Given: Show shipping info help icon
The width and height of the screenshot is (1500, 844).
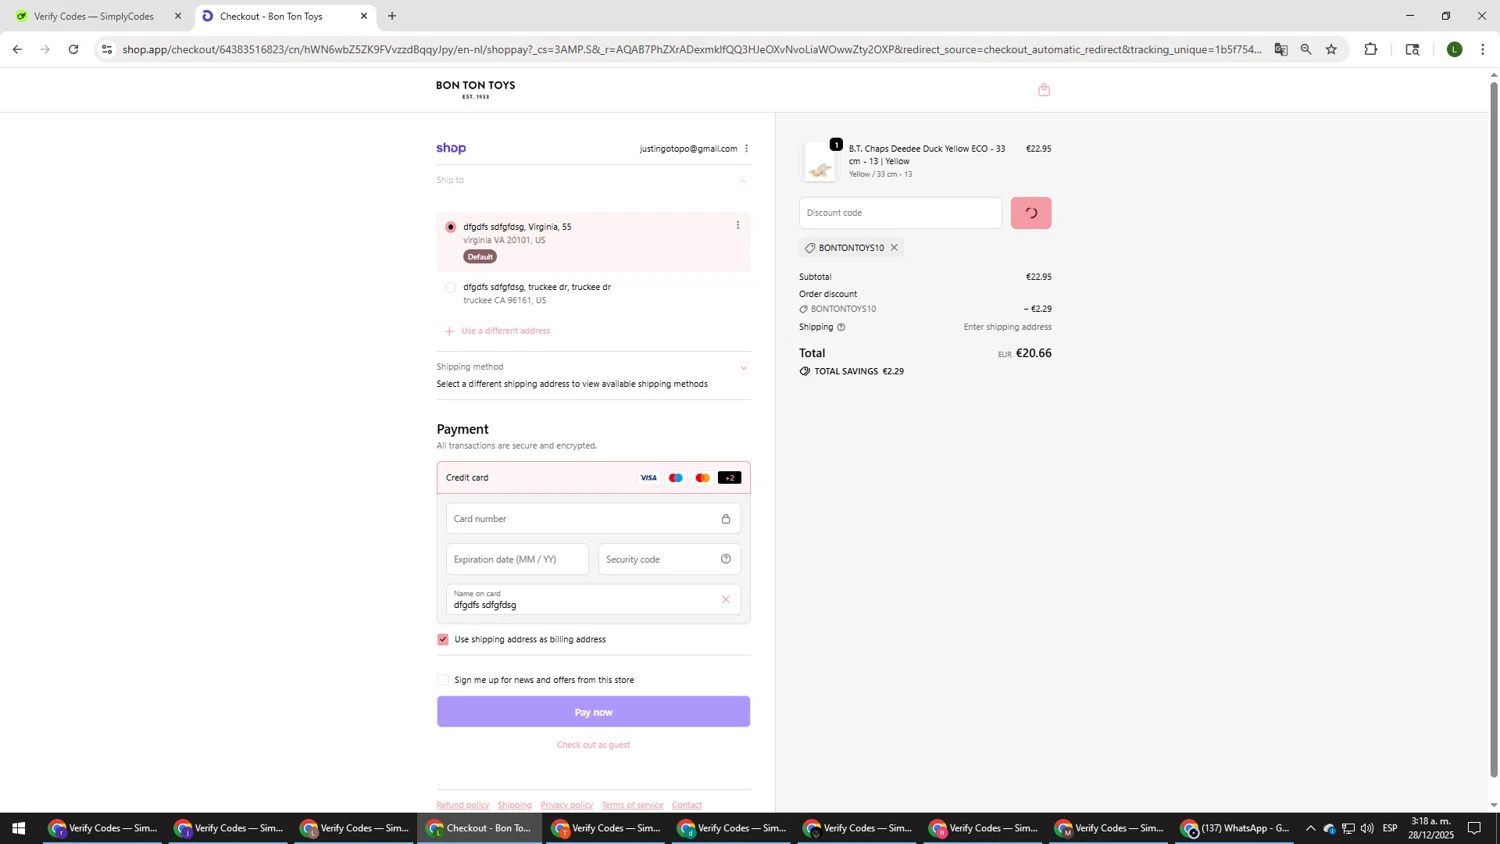Looking at the screenshot, I should pos(841,327).
